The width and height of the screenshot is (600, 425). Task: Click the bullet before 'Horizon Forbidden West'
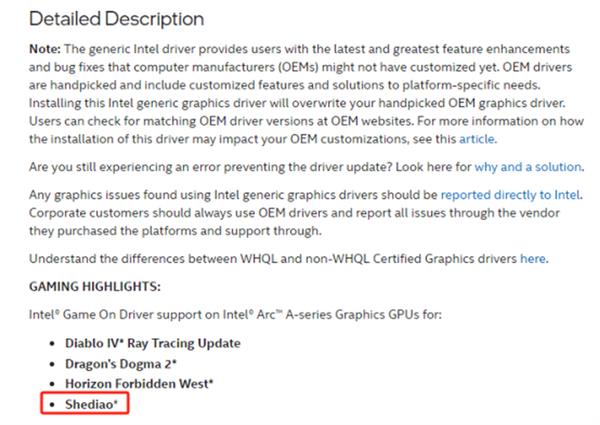pyautogui.click(x=52, y=384)
